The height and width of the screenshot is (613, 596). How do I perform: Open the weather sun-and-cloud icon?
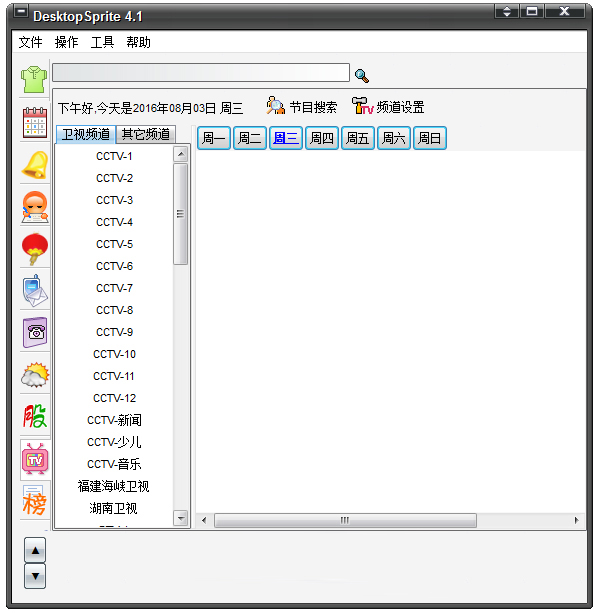click(35, 375)
